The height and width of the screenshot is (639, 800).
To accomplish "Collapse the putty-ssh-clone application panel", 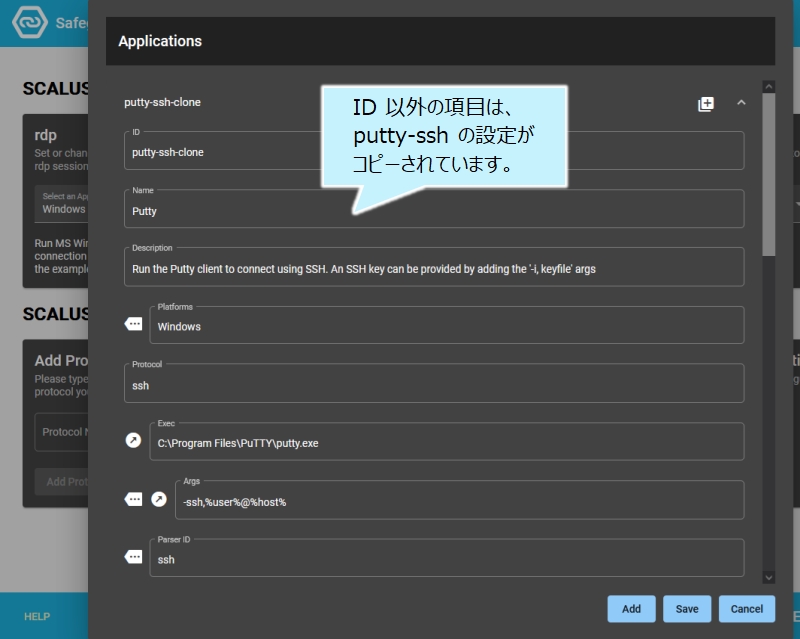I will [x=741, y=103].
